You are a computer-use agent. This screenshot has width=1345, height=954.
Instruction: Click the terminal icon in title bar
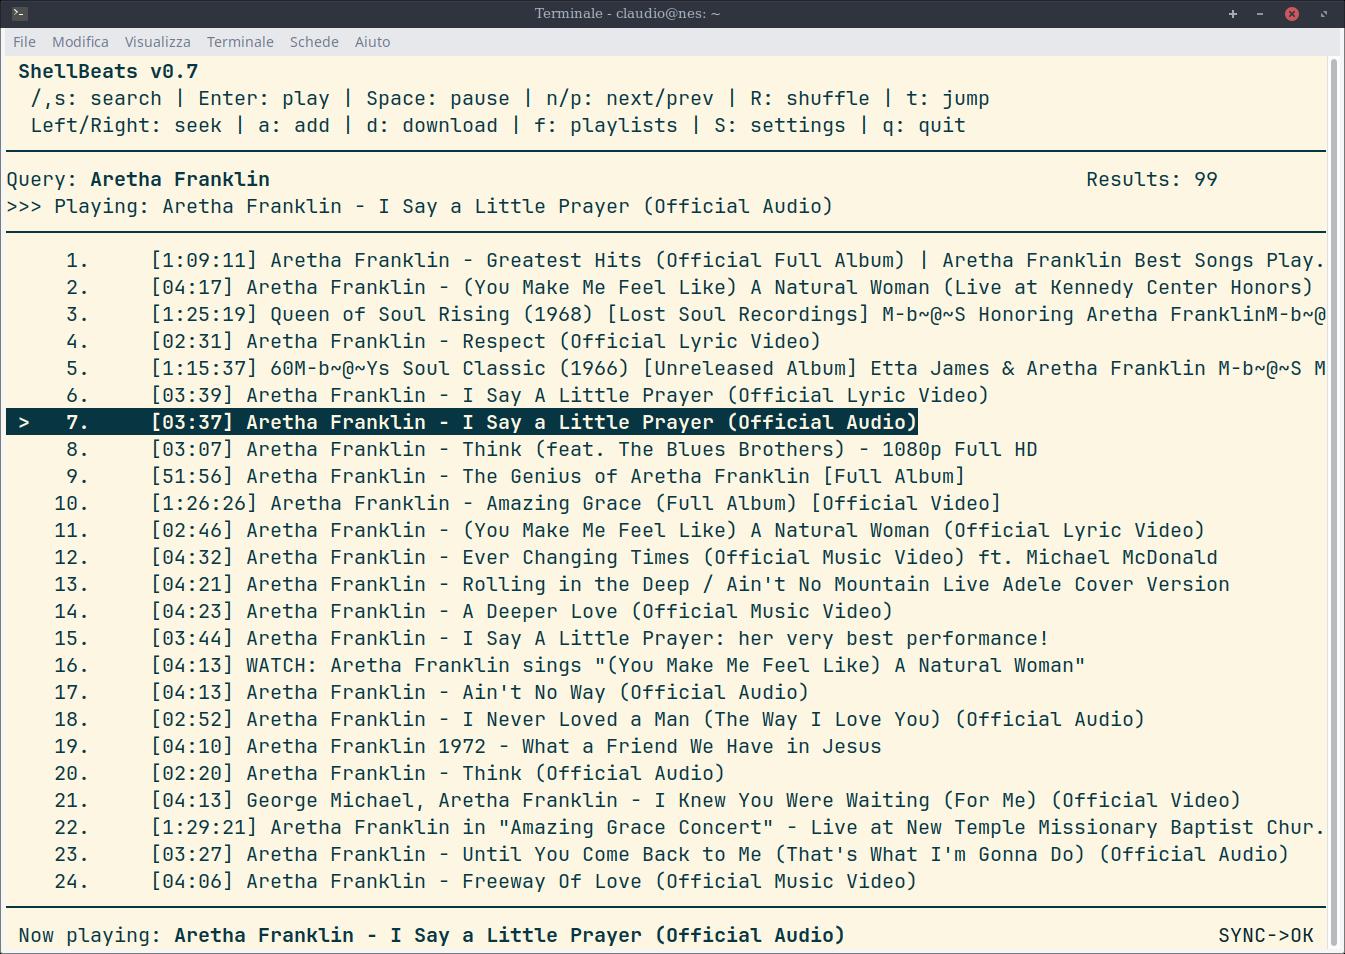[19, 13]
